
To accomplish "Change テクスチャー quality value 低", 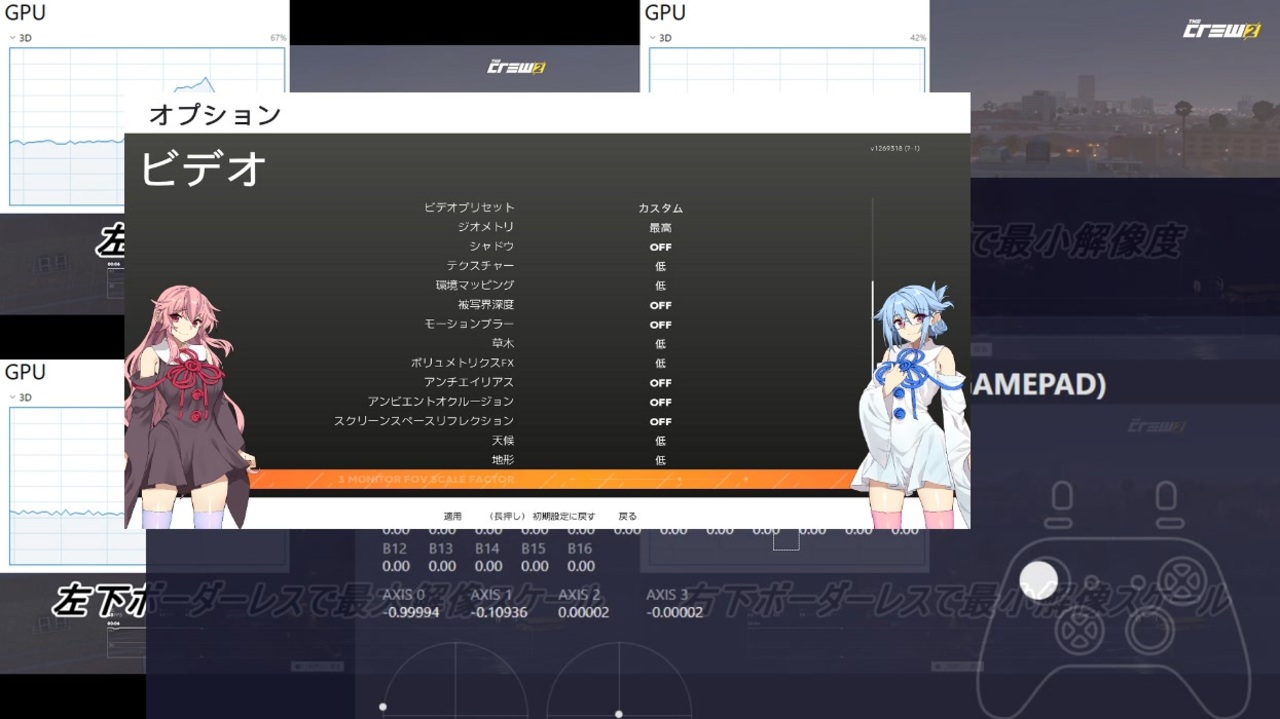I will pyautogui.click(x=660, y=266).
